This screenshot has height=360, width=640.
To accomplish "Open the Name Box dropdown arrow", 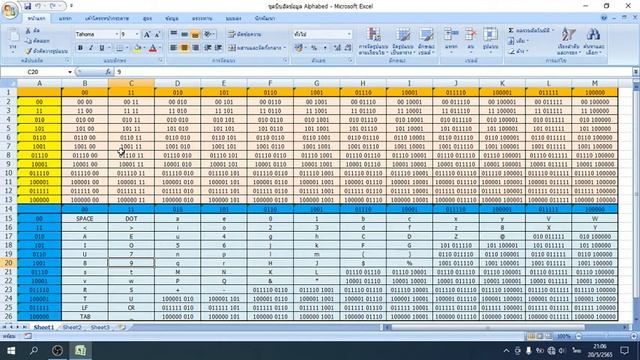I will [x=70, y=72].
